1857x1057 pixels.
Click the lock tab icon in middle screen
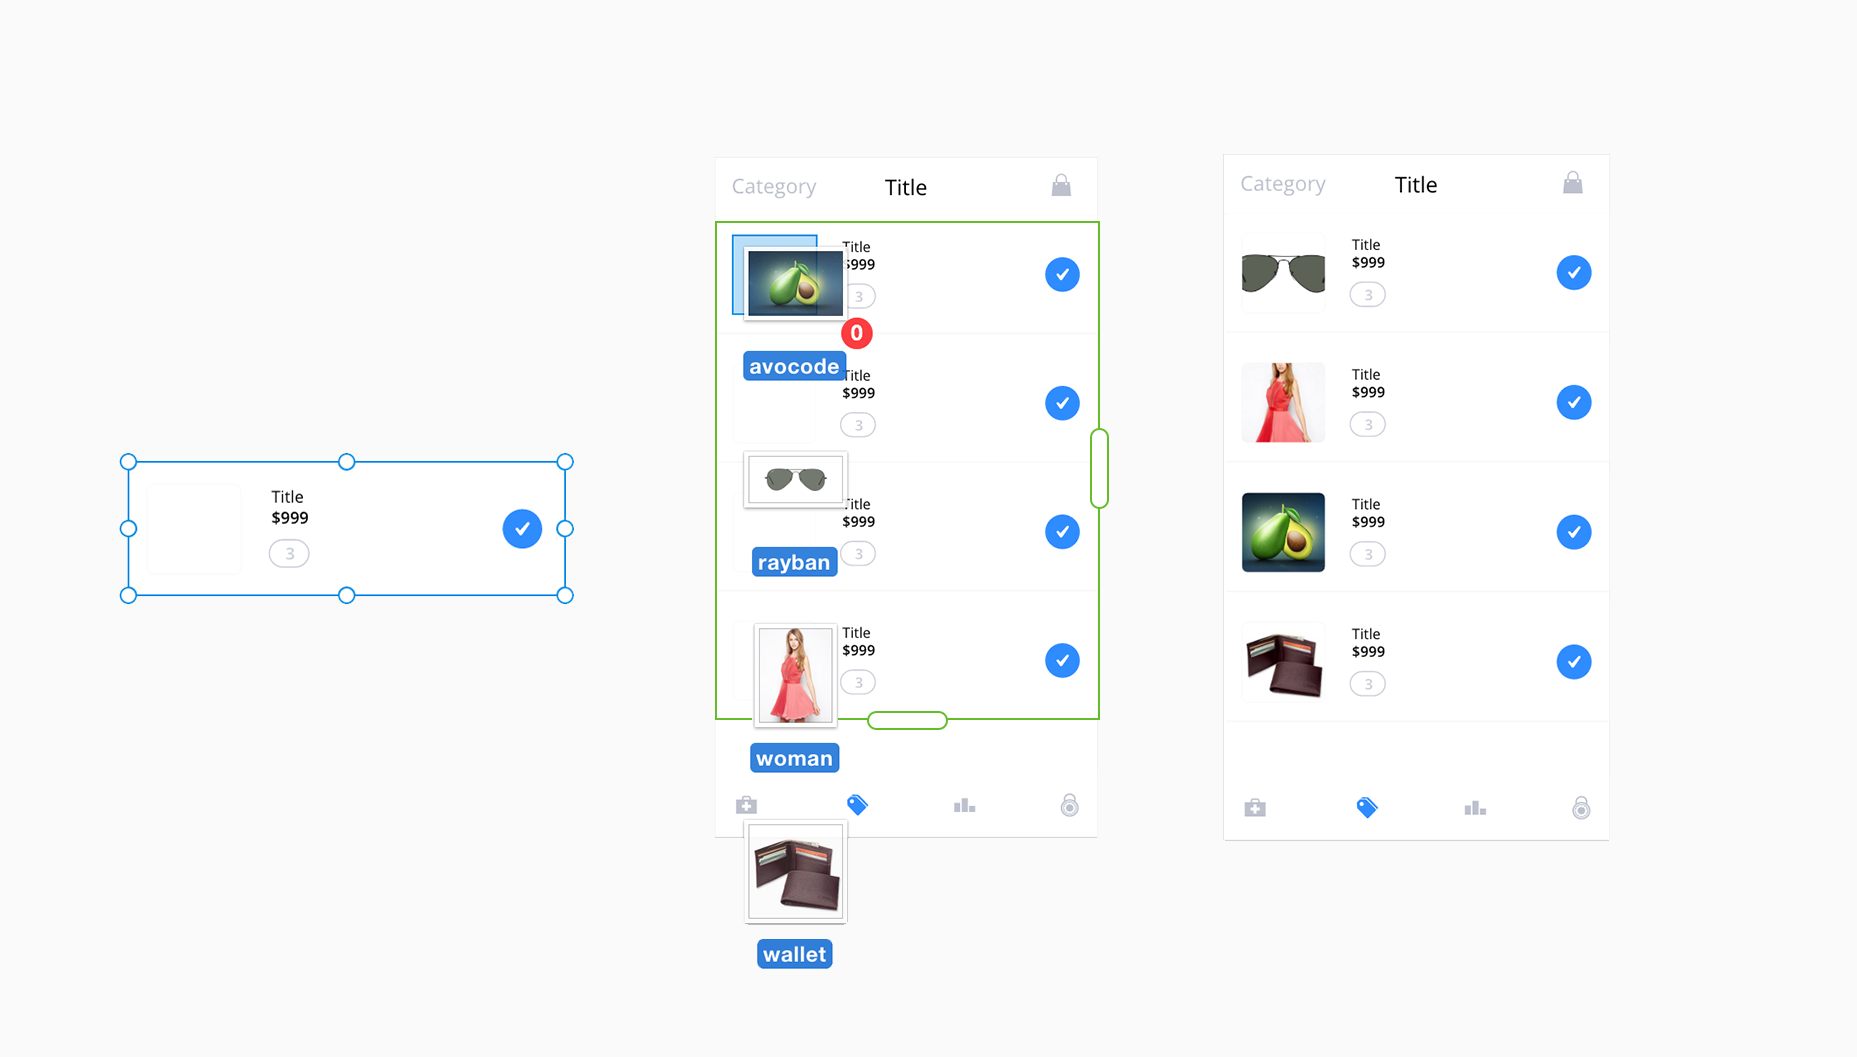point(1070,805)
